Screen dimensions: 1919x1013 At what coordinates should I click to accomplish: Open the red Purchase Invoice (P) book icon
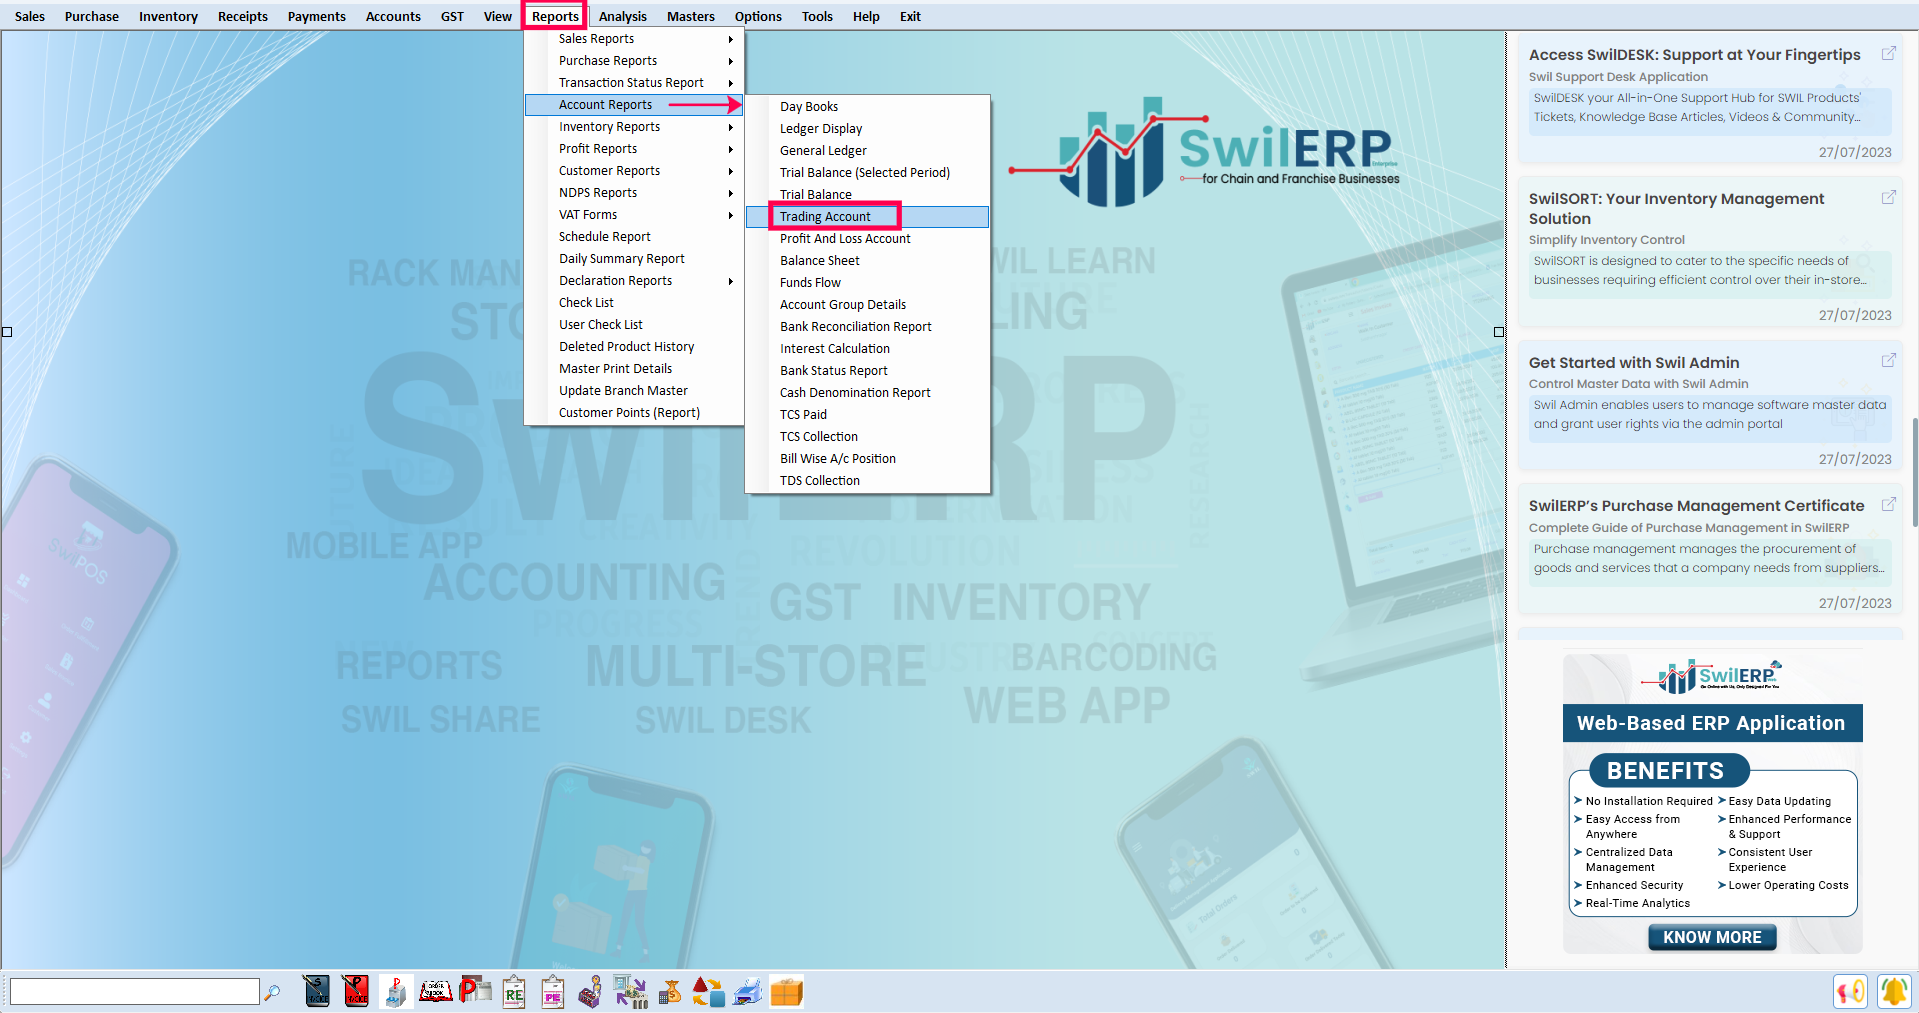(355, 991)
